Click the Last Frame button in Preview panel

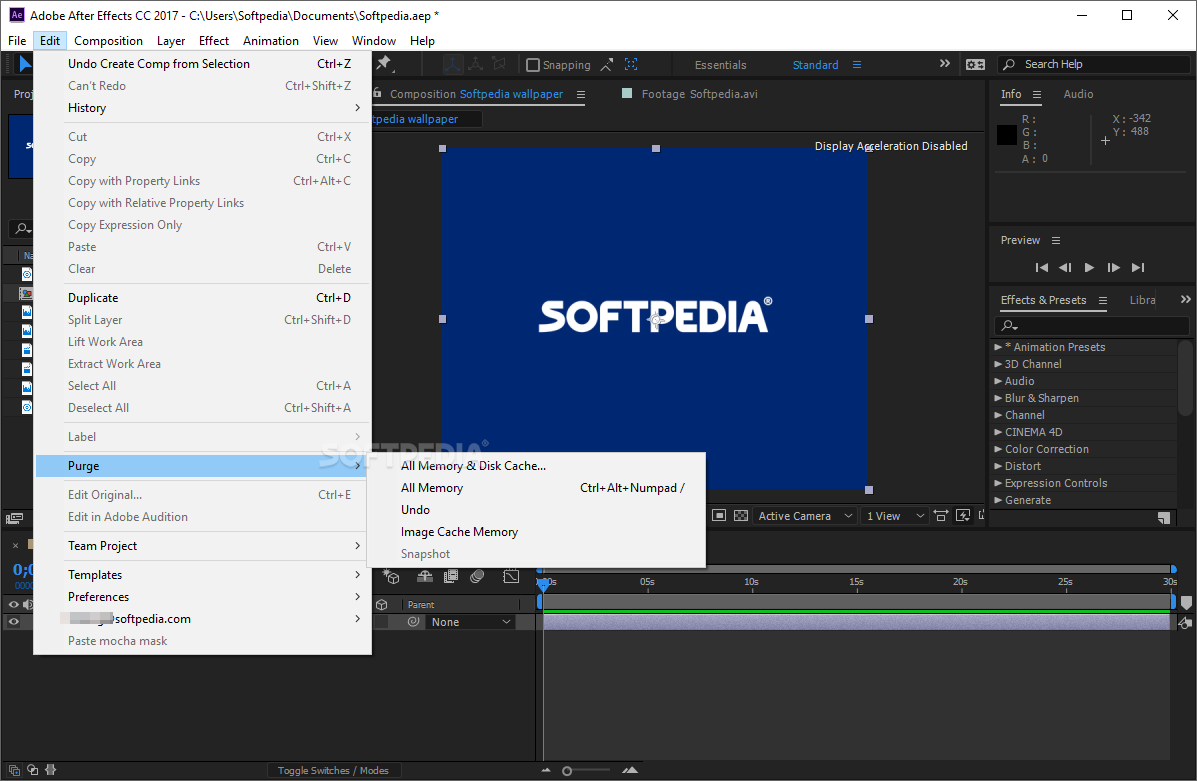tap(1138, 267)
